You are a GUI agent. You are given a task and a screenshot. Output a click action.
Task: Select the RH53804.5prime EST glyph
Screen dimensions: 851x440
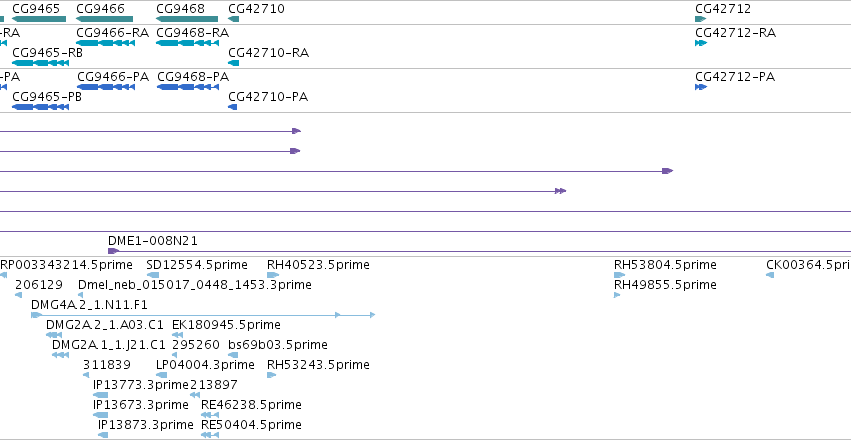619,275
